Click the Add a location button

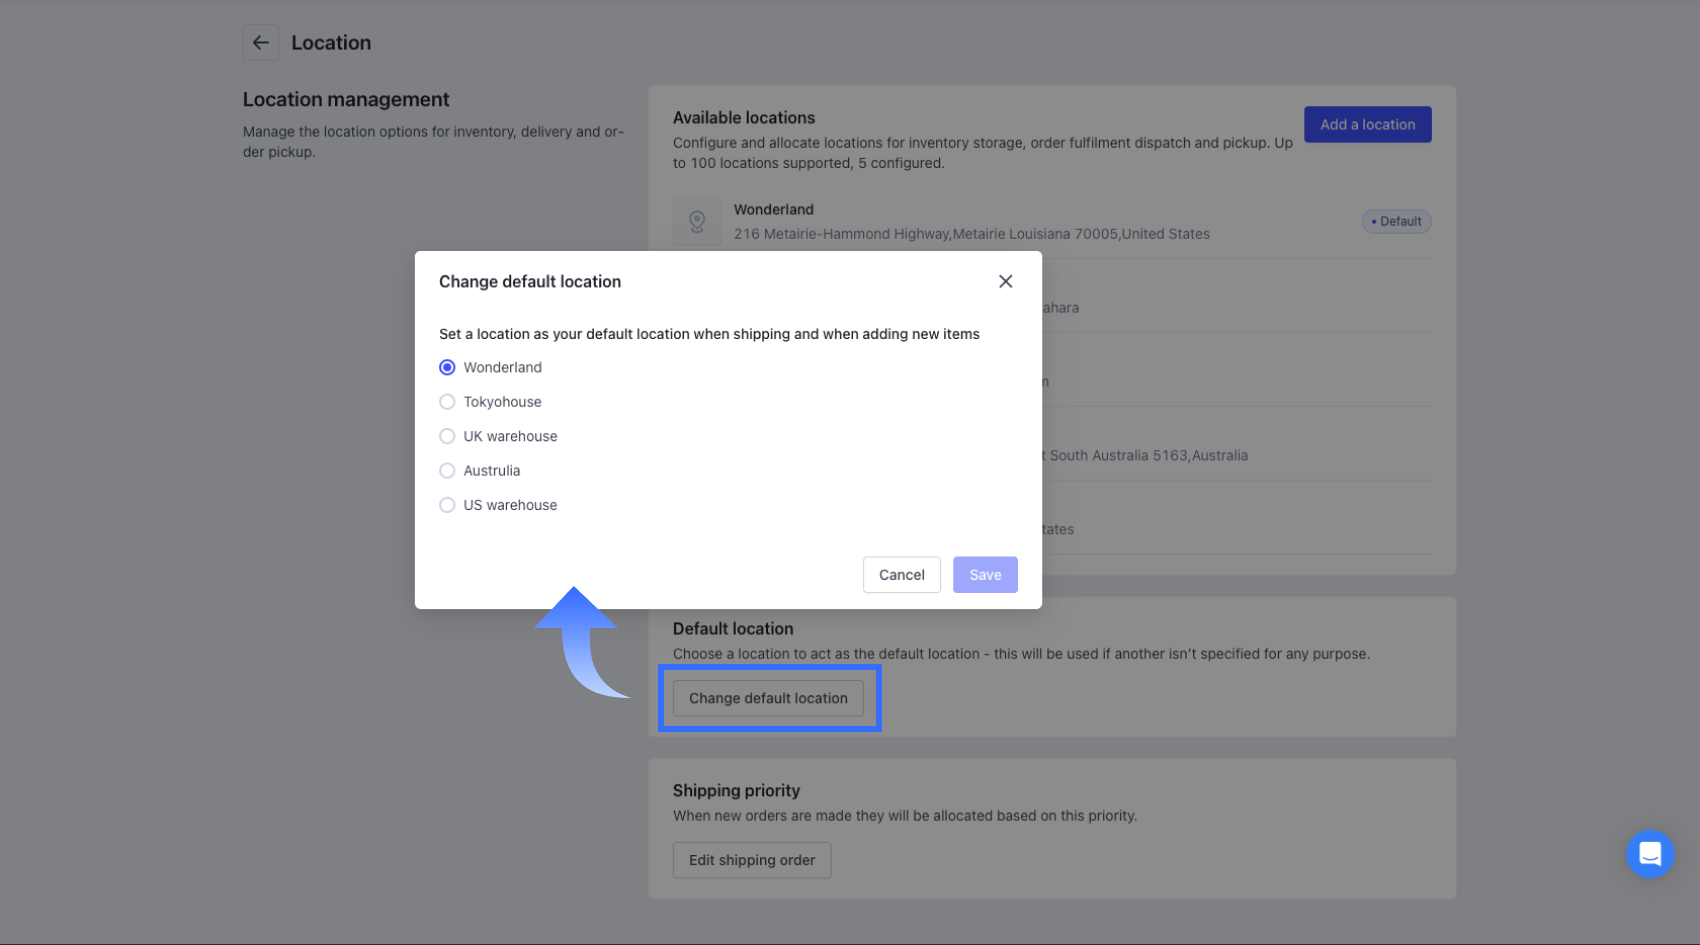tap(1367, 125)
